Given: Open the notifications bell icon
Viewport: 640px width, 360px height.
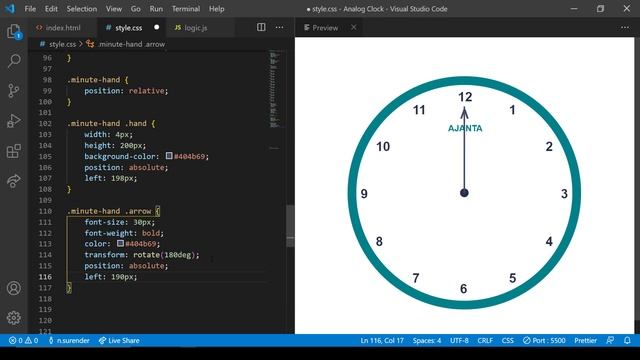Looking at the screenshot, I should (627, 340).
